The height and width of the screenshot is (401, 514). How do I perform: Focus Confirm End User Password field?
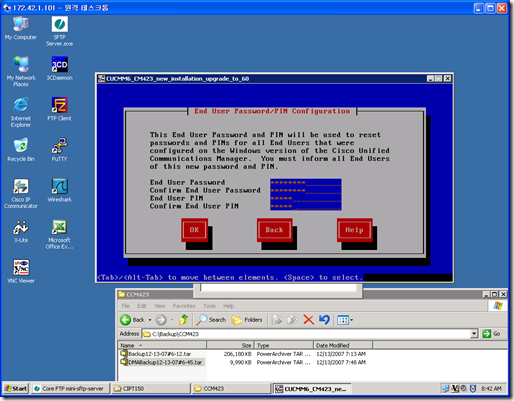click(x=306, y=190)
